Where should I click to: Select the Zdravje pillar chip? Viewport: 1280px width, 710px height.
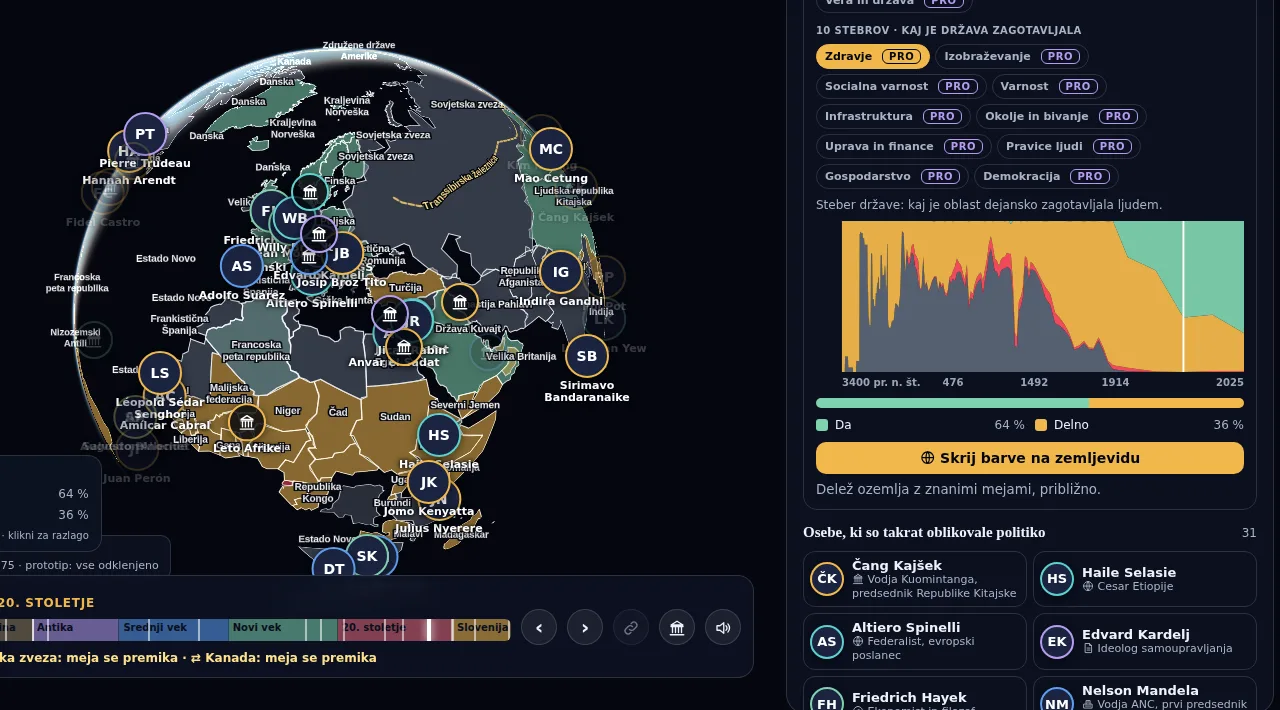tap(873, 57)
